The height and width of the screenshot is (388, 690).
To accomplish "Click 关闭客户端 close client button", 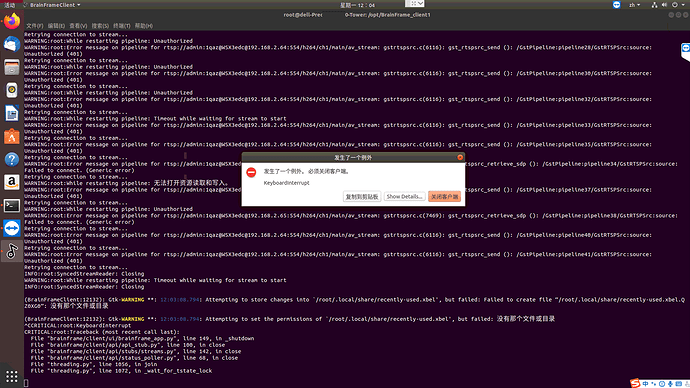I will pos(444,197).
